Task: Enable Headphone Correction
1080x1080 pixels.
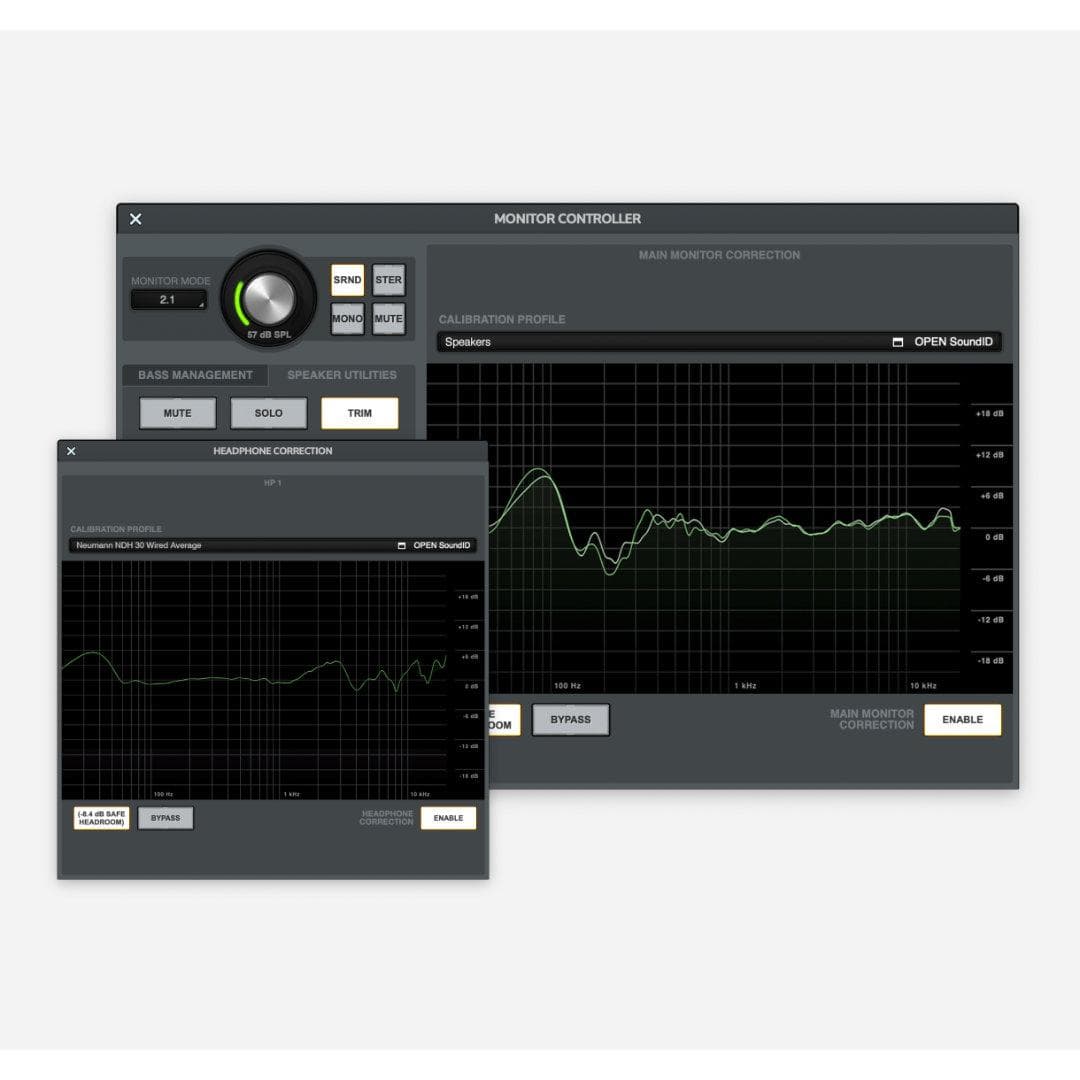Action: tap(448, 818)
